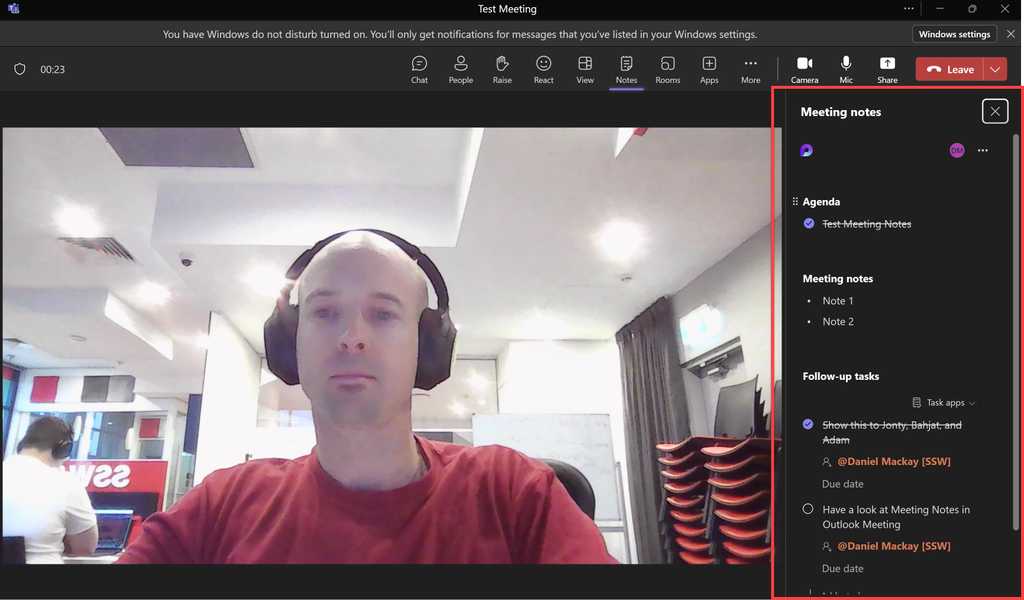The height and width of the screenshot is (600, 1024).
Task: Turn off the Camera
Action: coord(804,68)
